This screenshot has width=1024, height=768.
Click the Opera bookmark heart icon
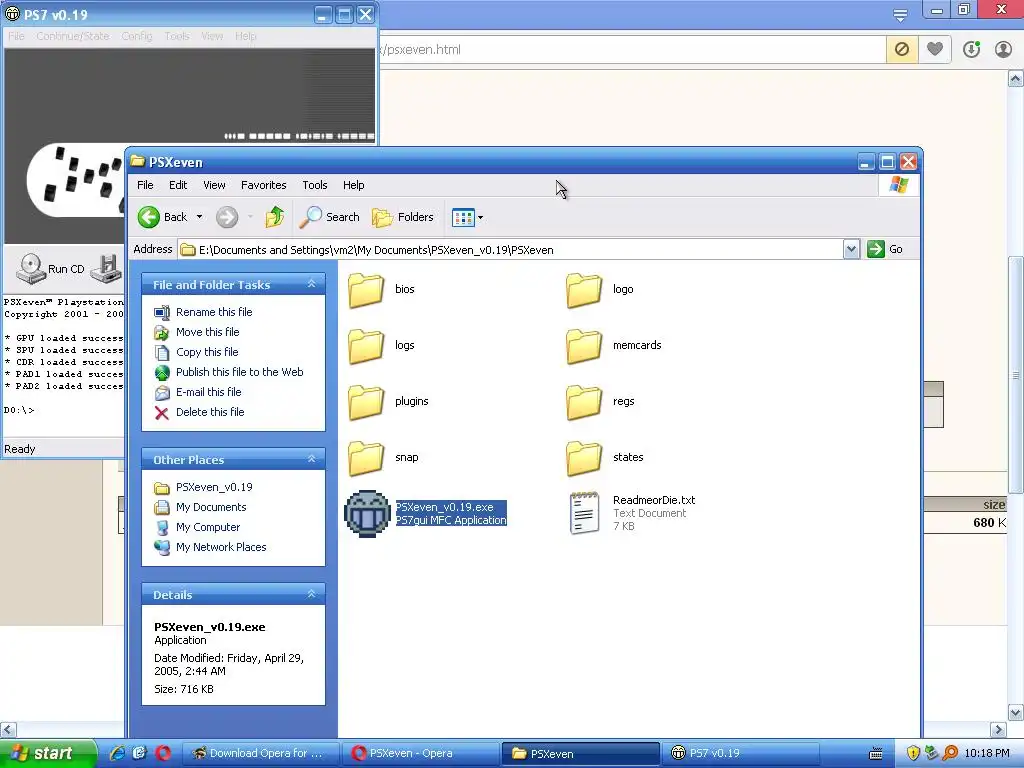[x=935, y=50]
